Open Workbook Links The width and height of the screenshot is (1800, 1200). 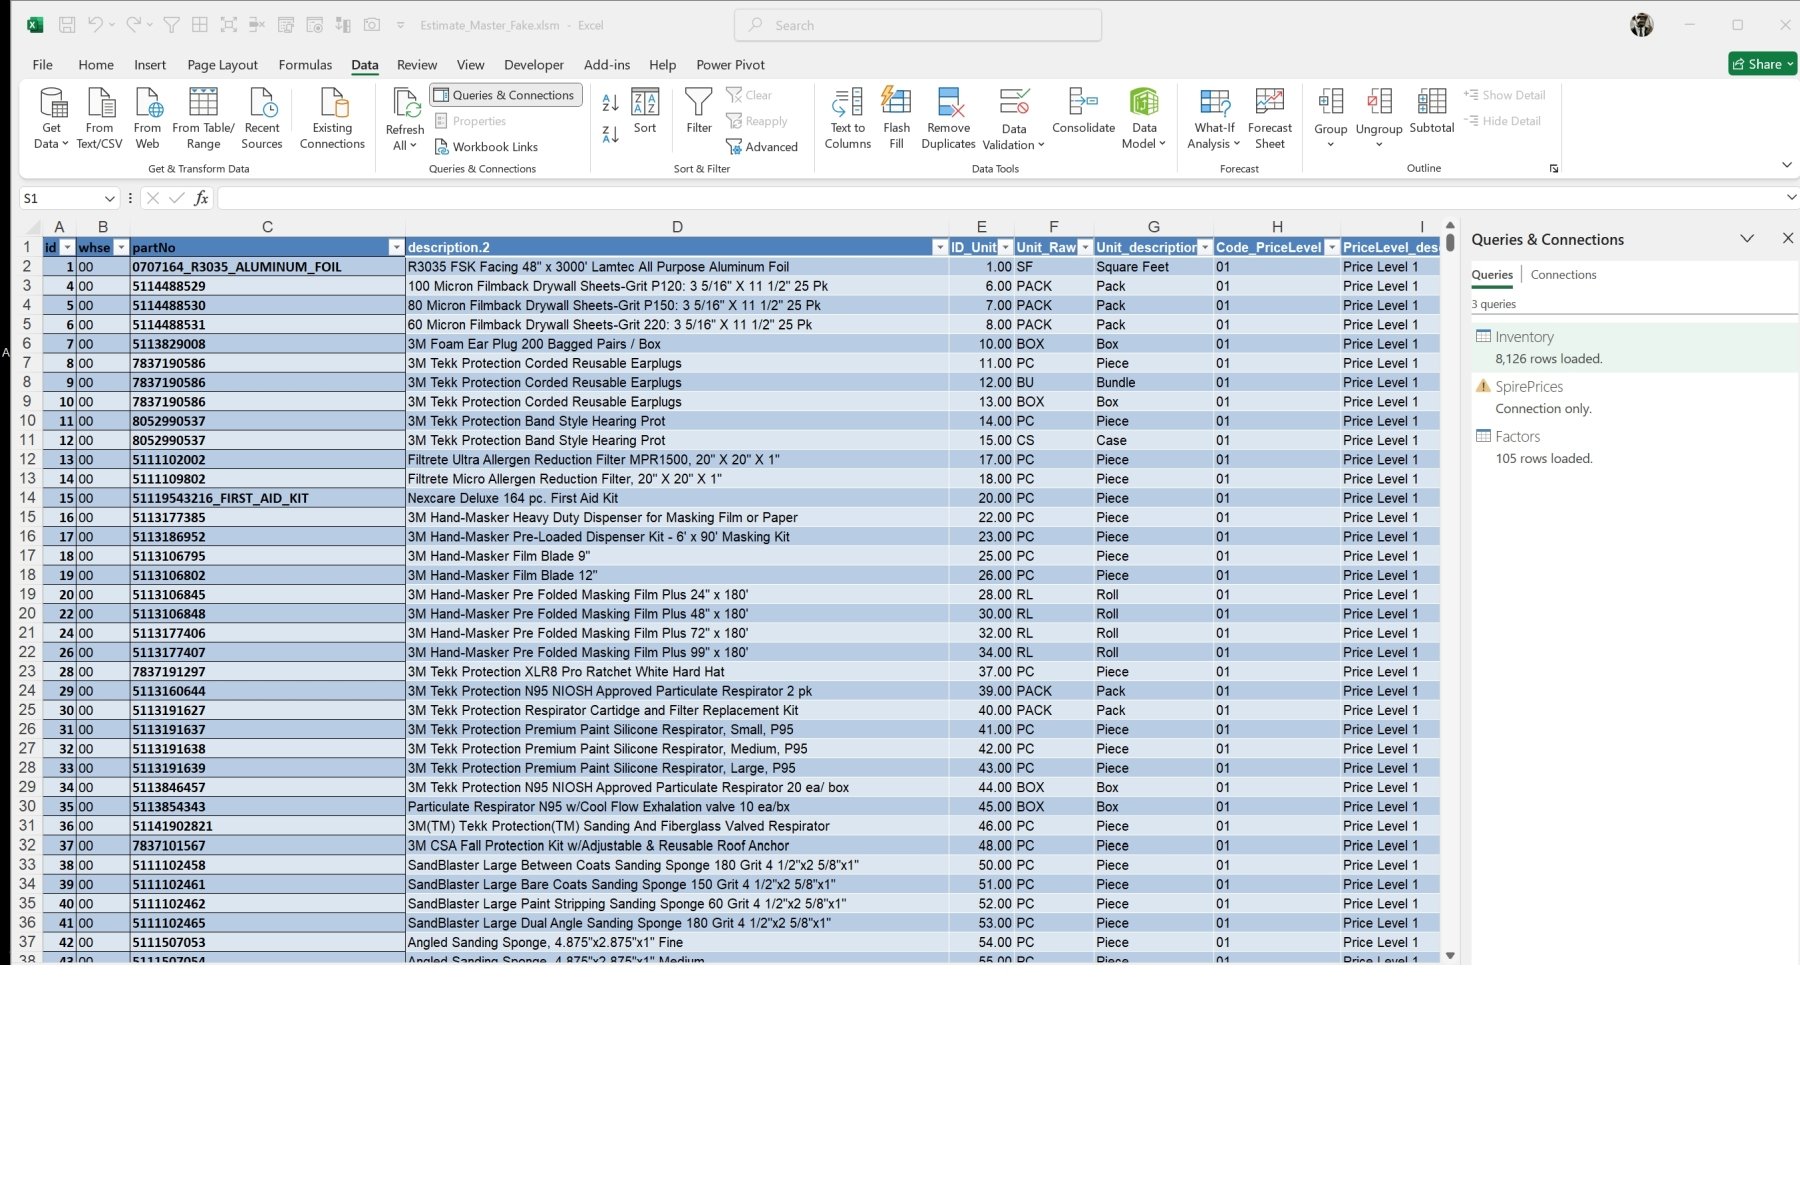click(x=486, y=147)
